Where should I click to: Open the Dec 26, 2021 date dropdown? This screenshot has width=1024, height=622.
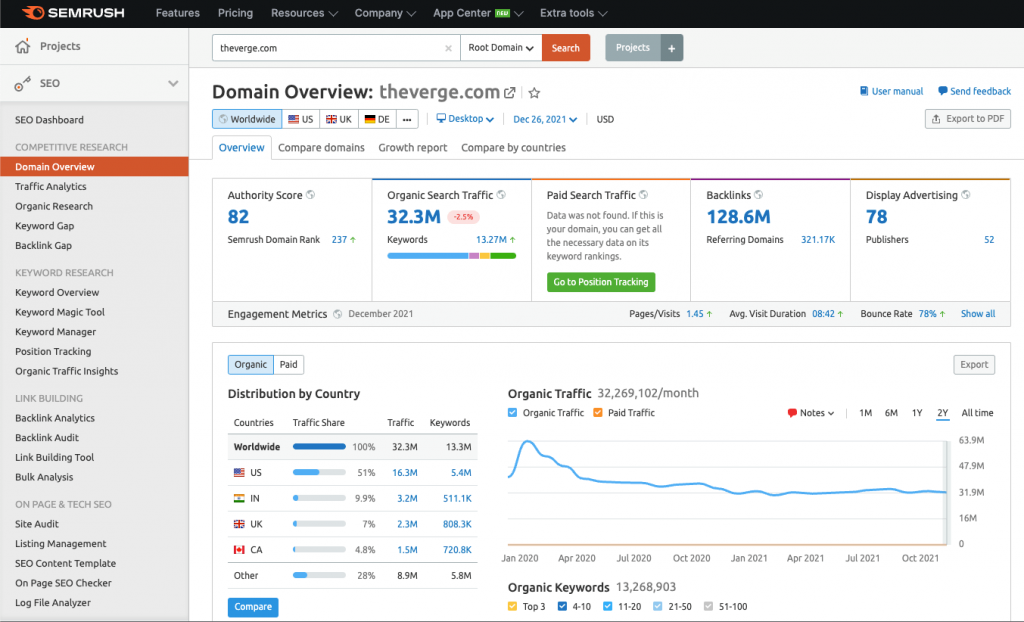(545, 119)
